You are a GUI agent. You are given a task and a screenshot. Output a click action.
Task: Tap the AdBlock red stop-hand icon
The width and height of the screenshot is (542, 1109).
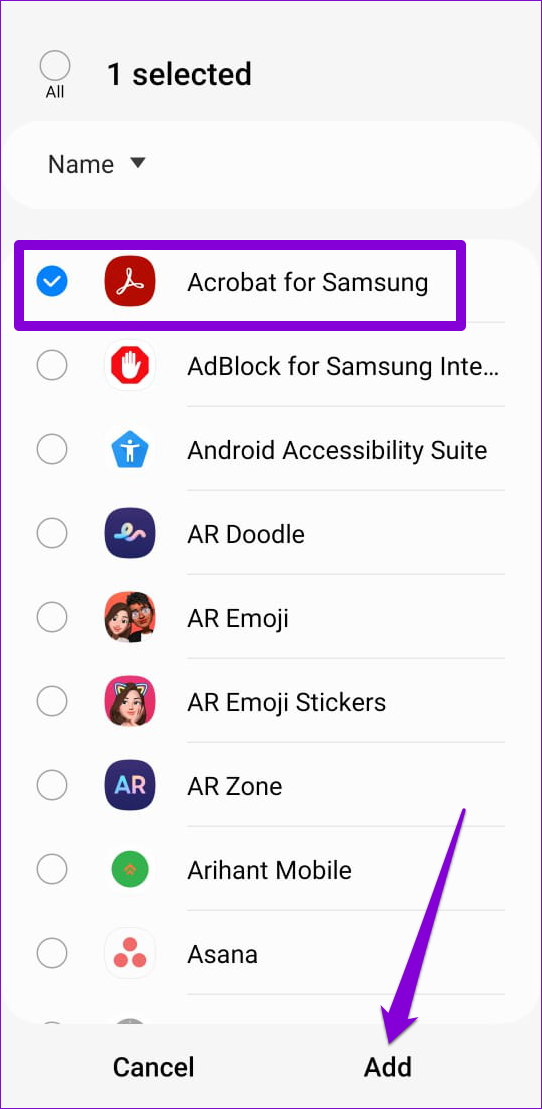(129, 366)
